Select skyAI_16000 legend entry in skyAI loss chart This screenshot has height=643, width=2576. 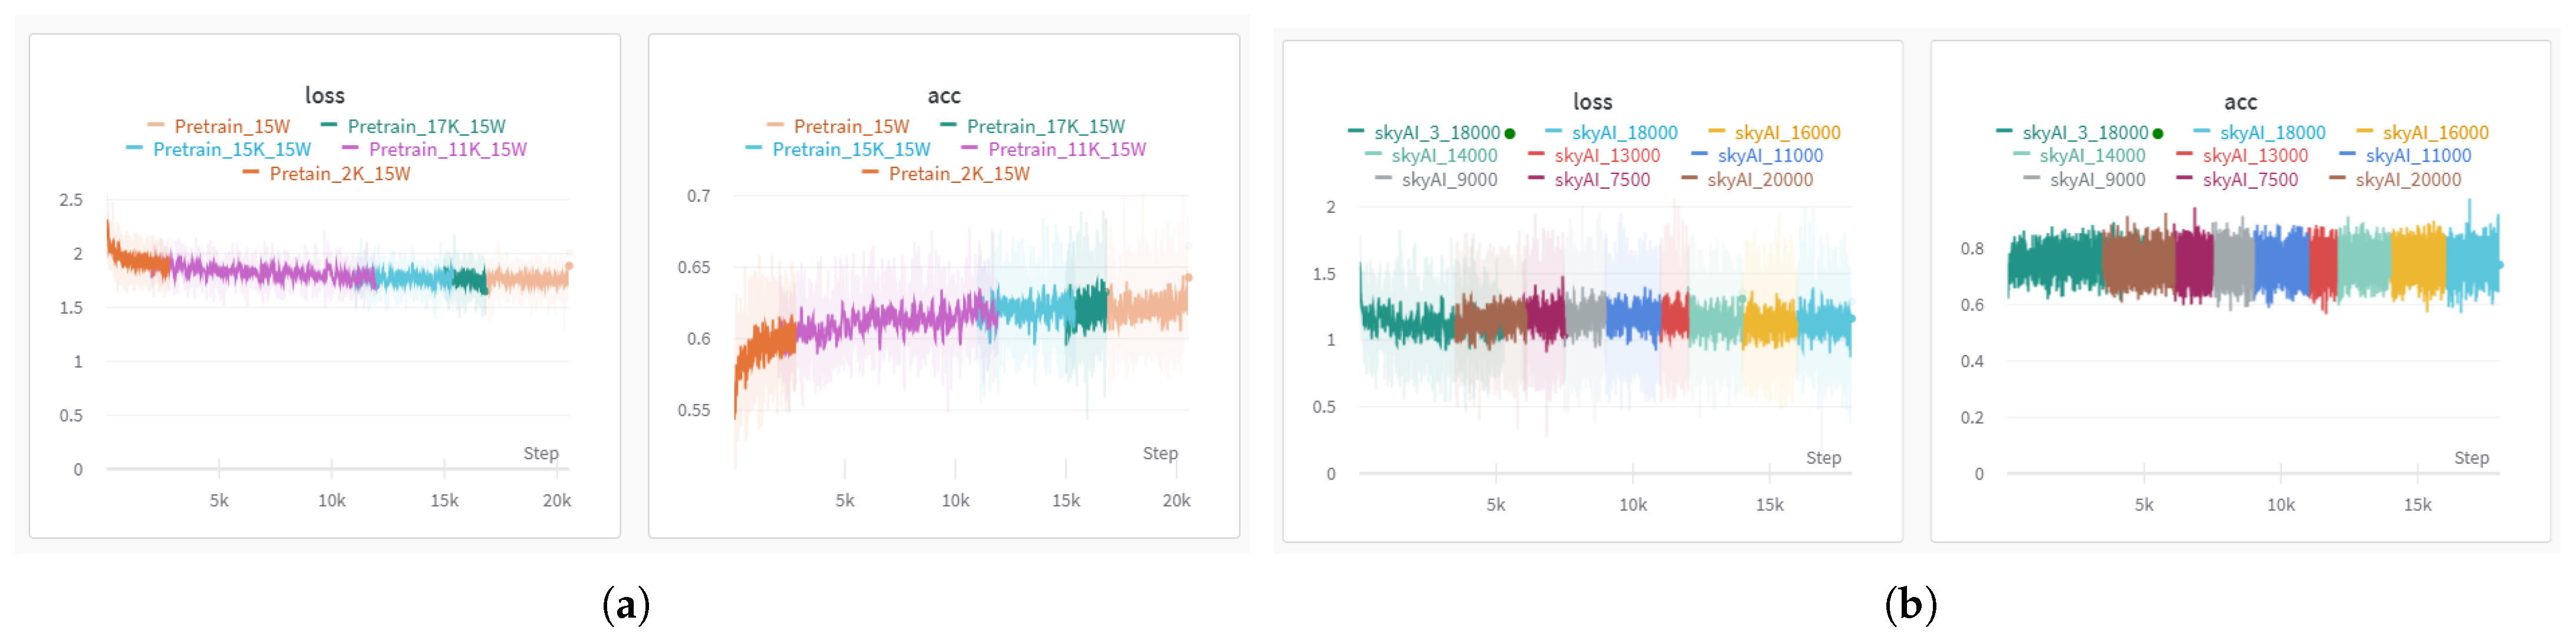click(1787, 133)
